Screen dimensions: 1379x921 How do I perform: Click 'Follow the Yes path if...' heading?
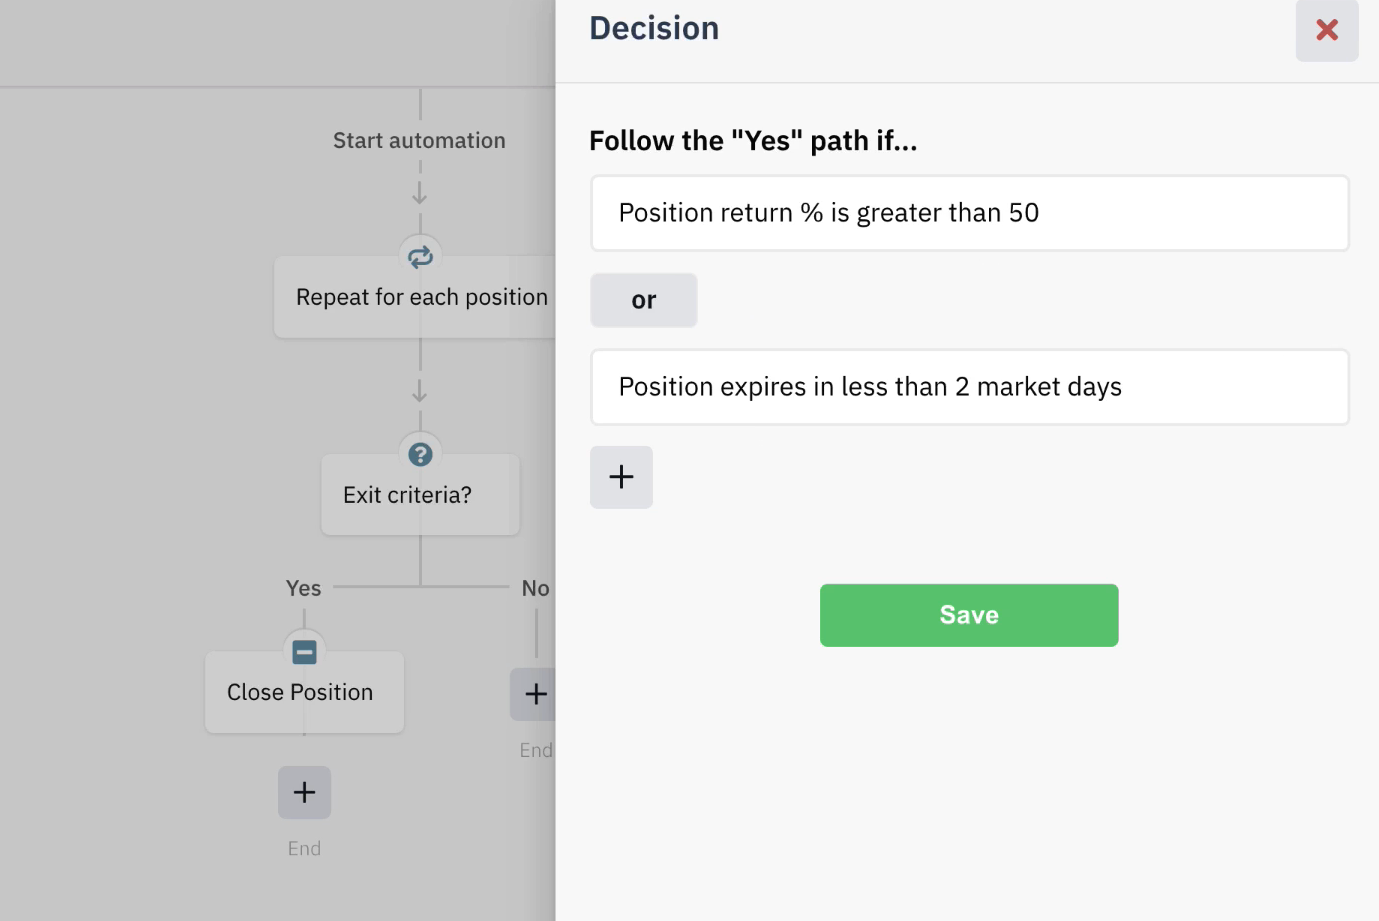(753, 140)
